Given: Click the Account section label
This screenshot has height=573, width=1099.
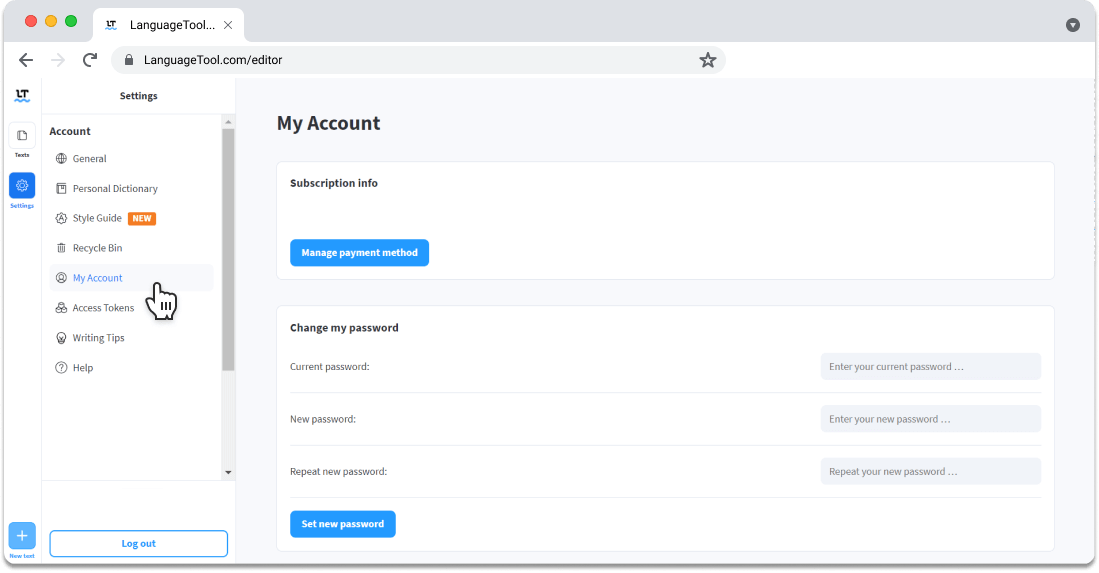Looking at the screenshot, I should pyautogui.click(x=70, y=131).
